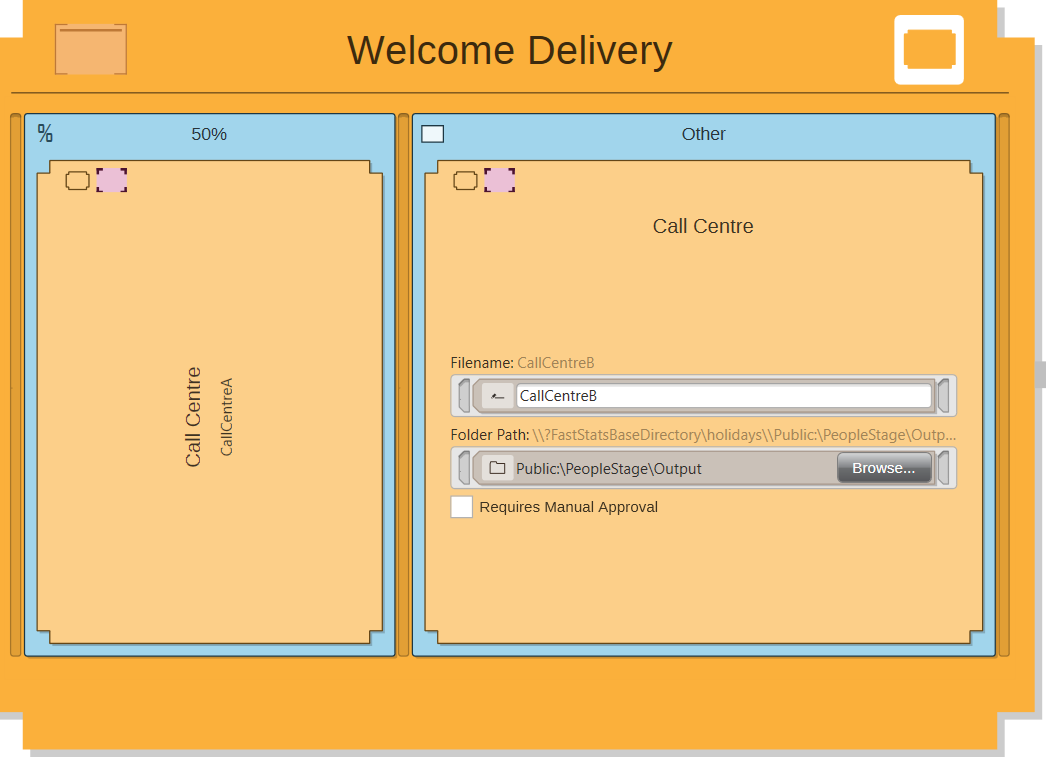Click the vertical bar between 50% and Other panels
The image size is (1046, 760).
pos(403,385)
